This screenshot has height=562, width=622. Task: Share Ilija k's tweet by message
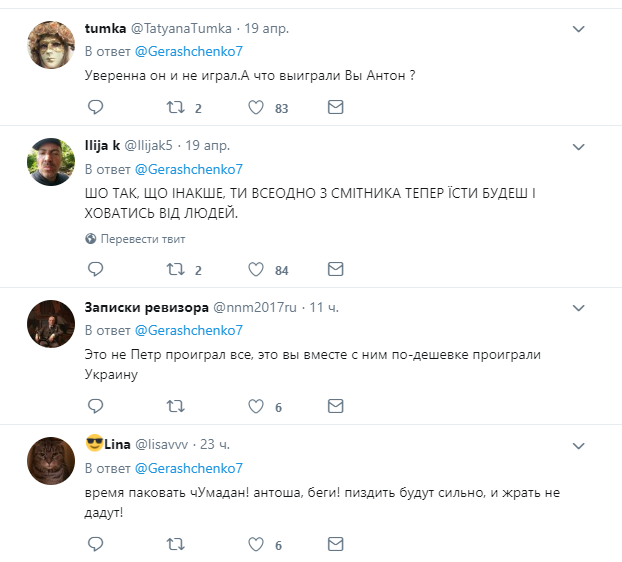[336, 269]
